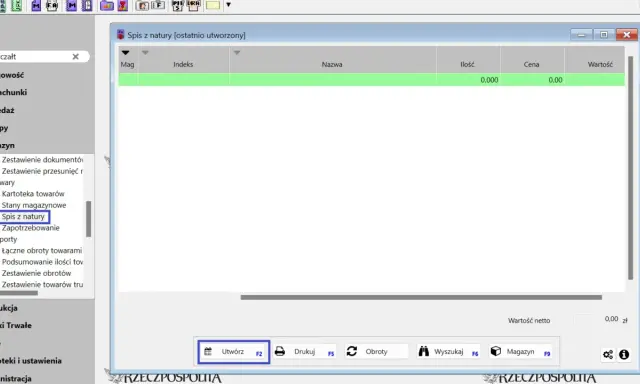Open the folder icon in the toolbar

point(107,6)
